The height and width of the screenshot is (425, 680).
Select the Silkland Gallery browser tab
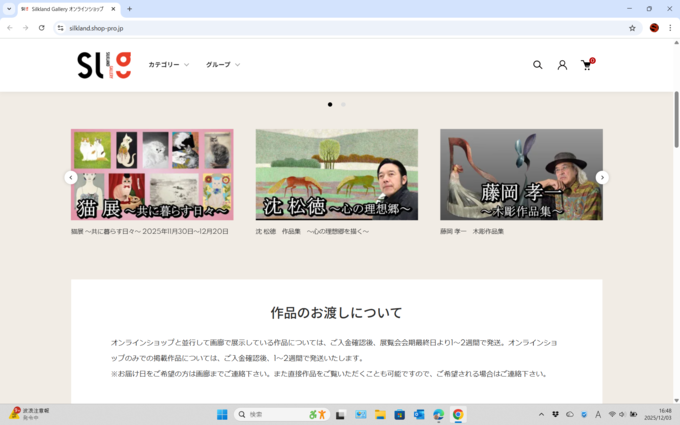(69, 9)
